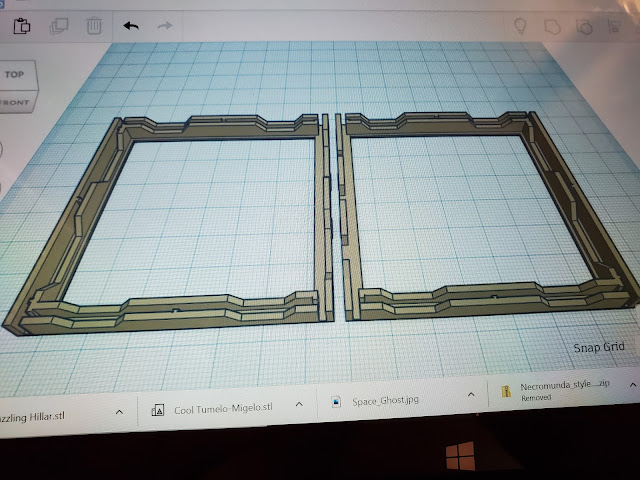The width and height of the screenshot is (640, 480).
Task: Undo the last action
Action: click(x=131, y=26)
